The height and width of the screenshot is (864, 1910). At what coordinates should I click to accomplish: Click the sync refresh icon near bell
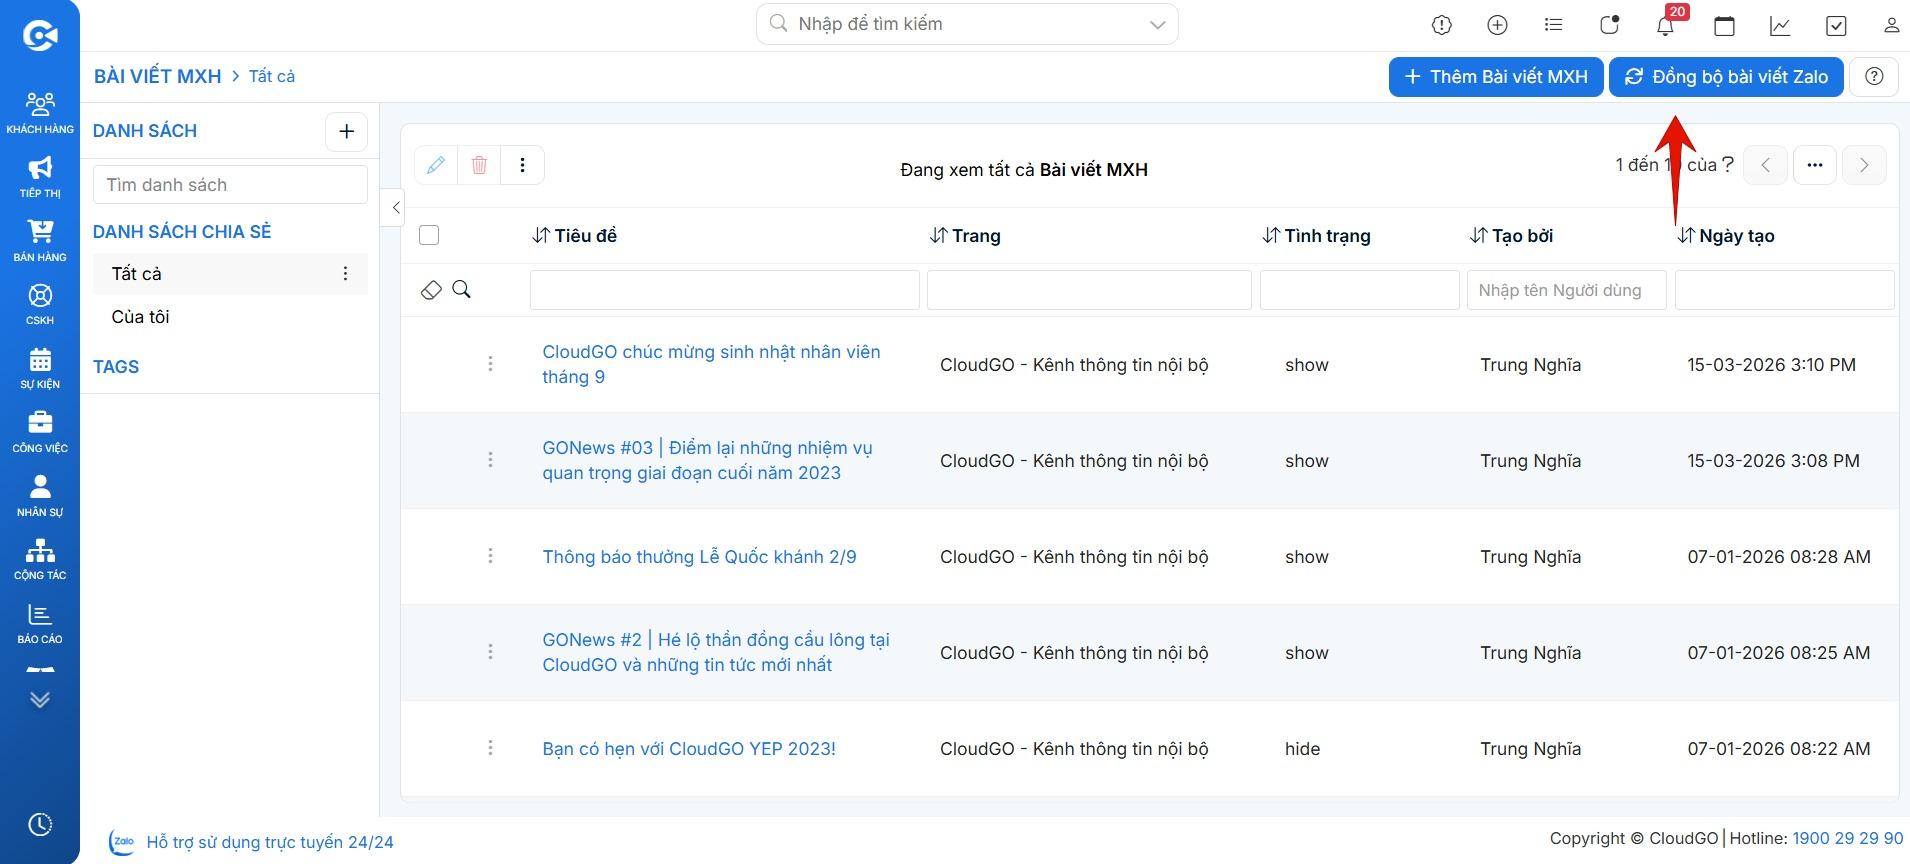pyautogui.click(x=1609, y=26)
